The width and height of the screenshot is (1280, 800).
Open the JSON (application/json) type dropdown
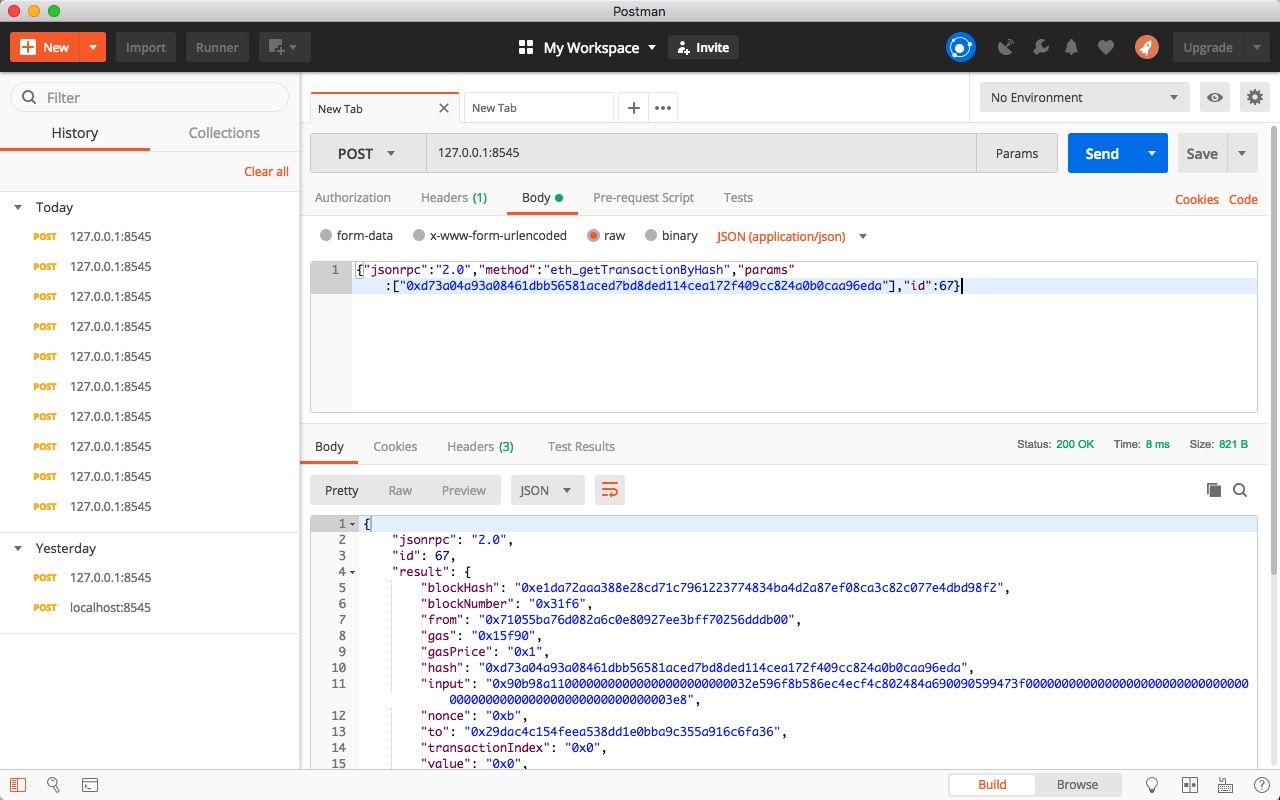792,237
